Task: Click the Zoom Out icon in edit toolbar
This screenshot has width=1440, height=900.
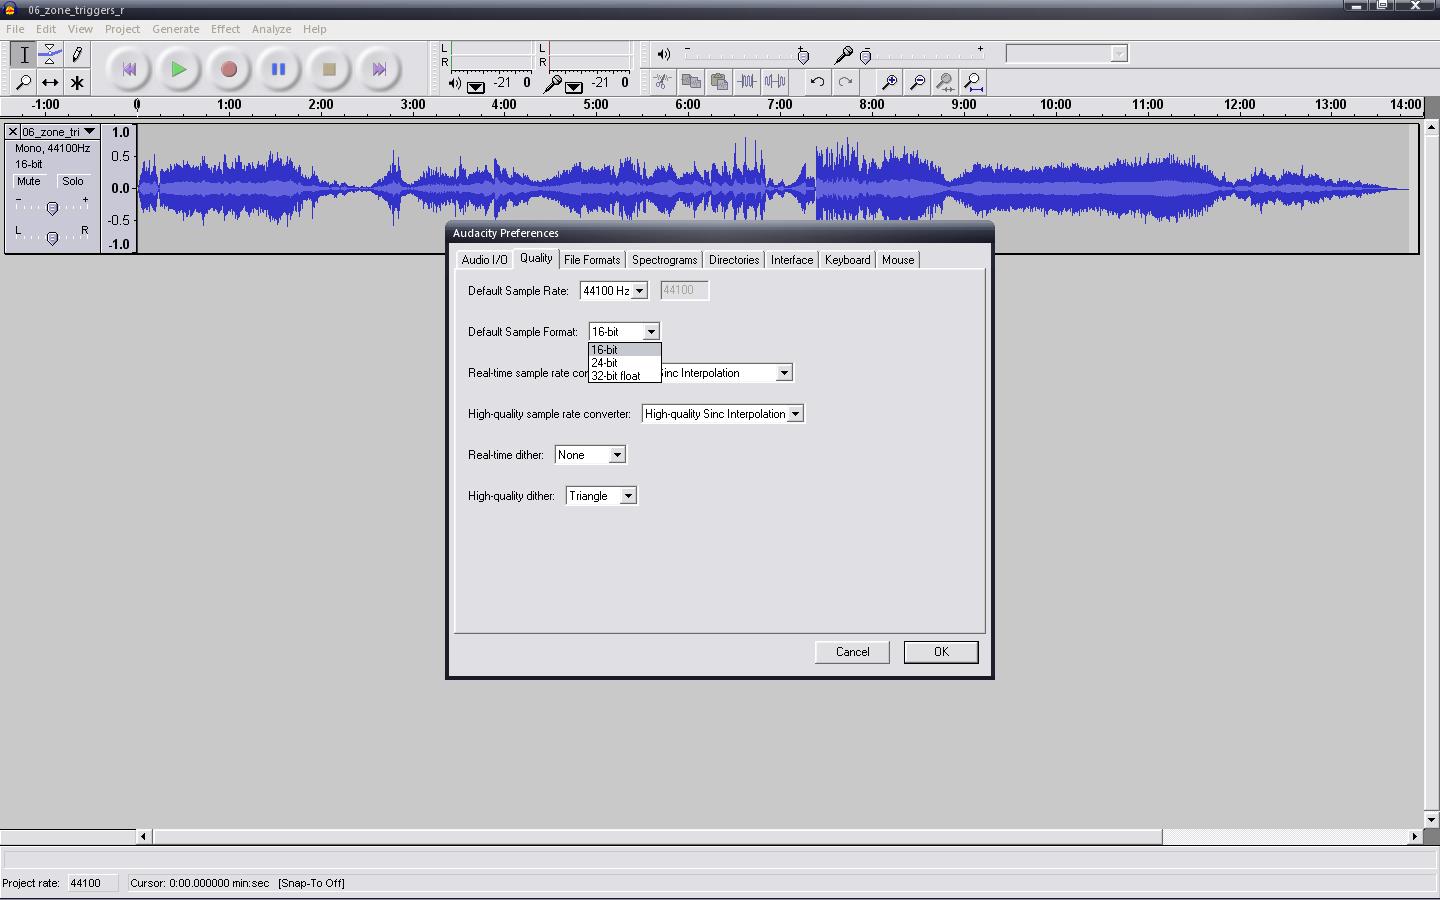Action: pyautogui.click(x=916, y=82)
